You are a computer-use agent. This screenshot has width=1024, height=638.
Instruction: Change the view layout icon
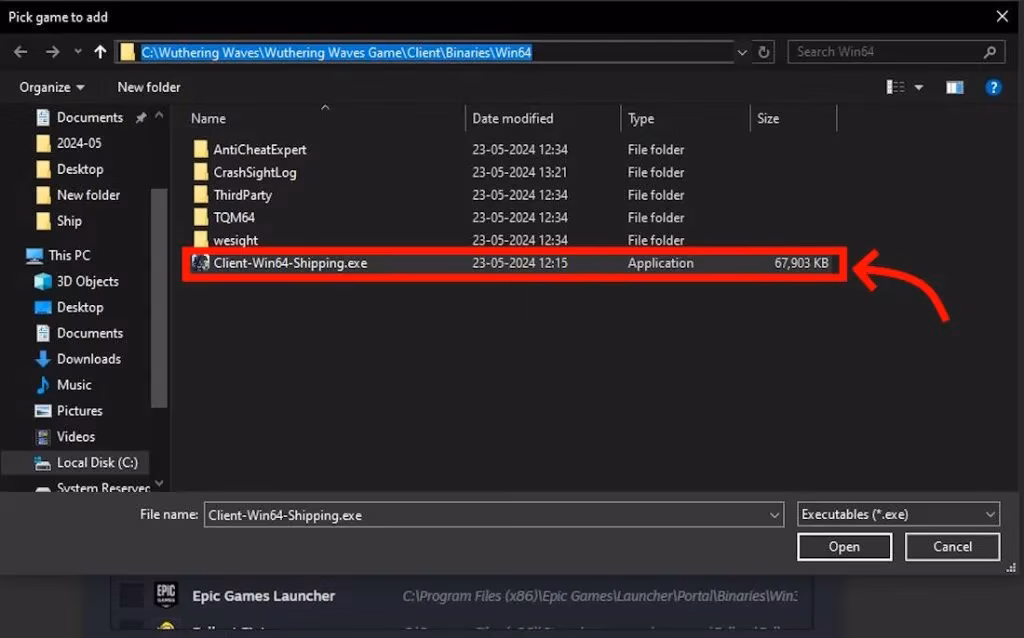coord(895,87)
